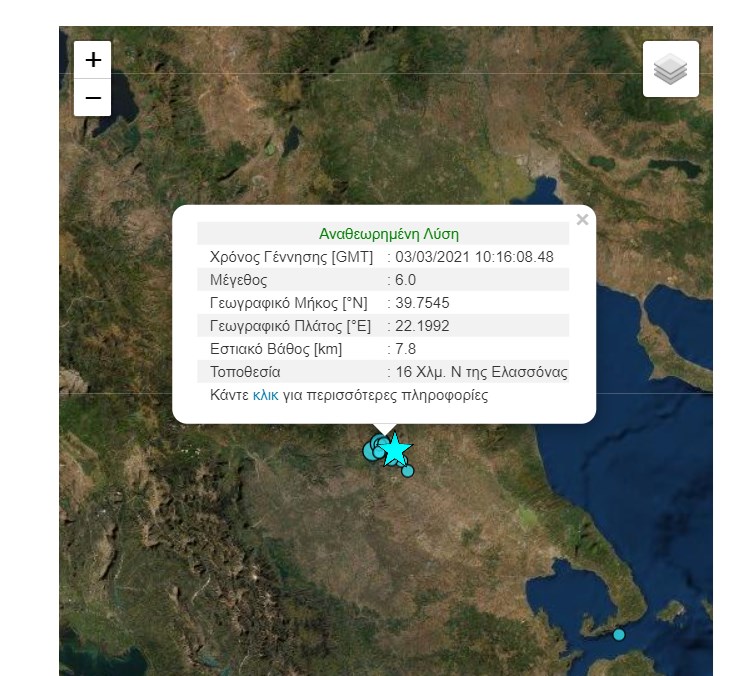Image resolution: width=743 pixels, height=676 pixels.
Task: Click the "Τοποθεσία" row label
Action: point(245,372)
